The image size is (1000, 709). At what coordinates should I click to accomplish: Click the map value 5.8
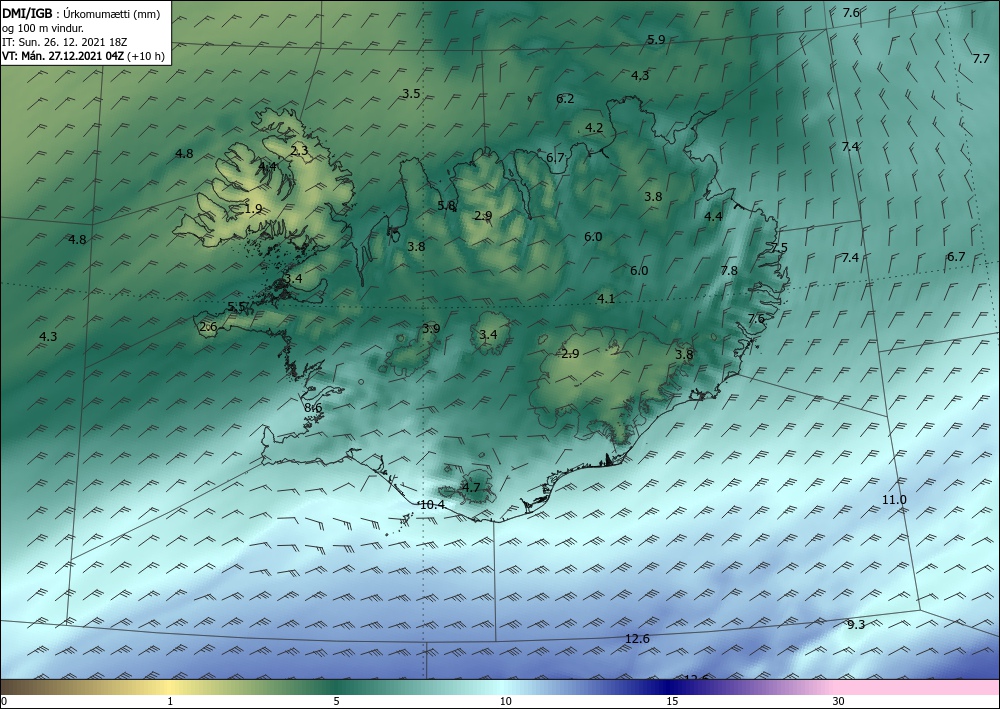[x=446, y=205]
